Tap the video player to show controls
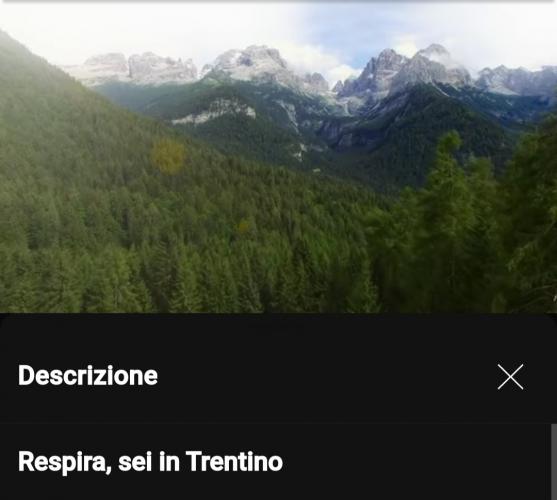Image resolution: width=557 pixels, height=500 pixels. pyautogui.click(x=278, y=156)
